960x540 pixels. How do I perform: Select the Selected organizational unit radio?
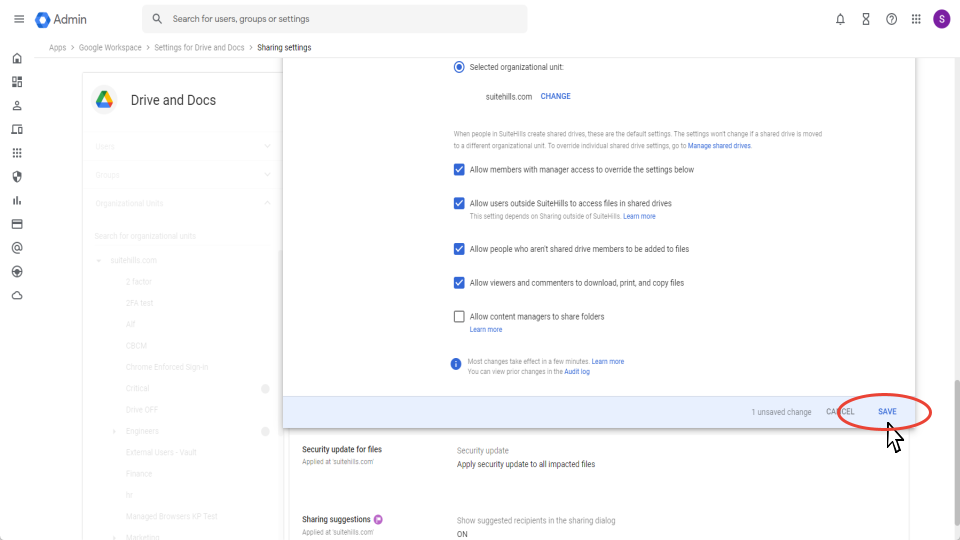pyautogui.click(x=459, y=67)
